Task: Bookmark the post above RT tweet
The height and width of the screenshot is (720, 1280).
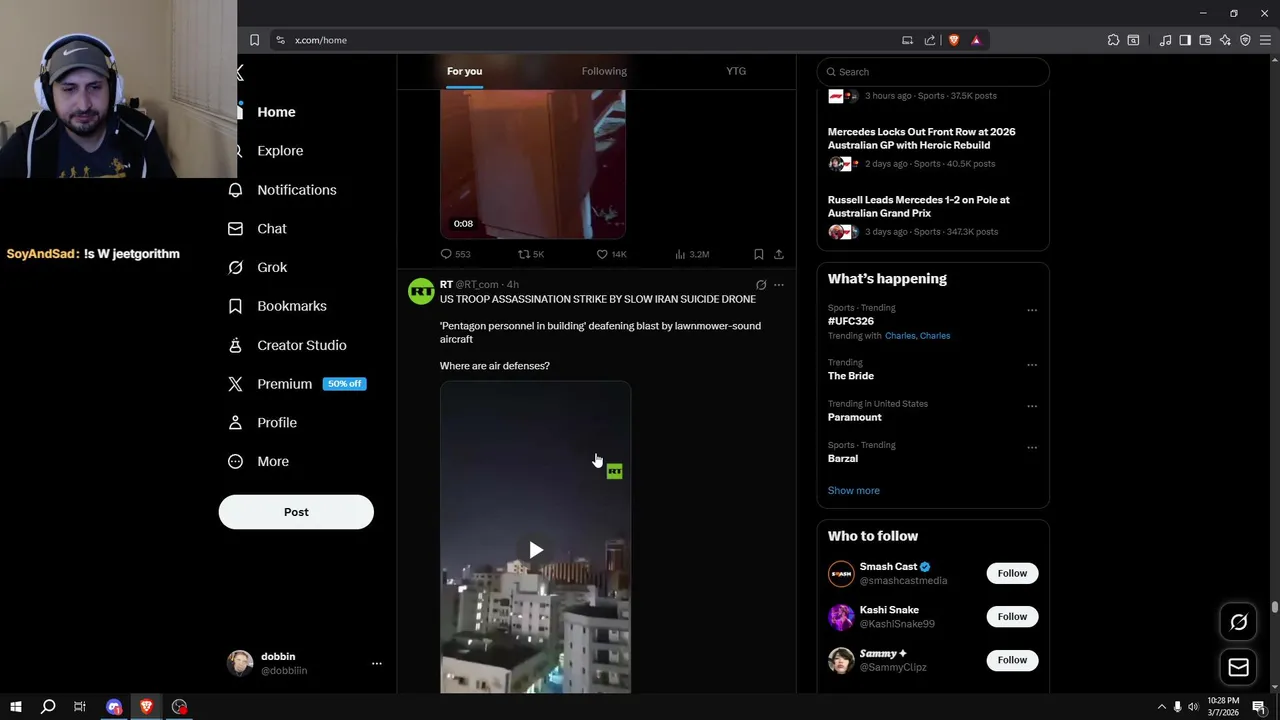Action: click(x=758, y=254)
